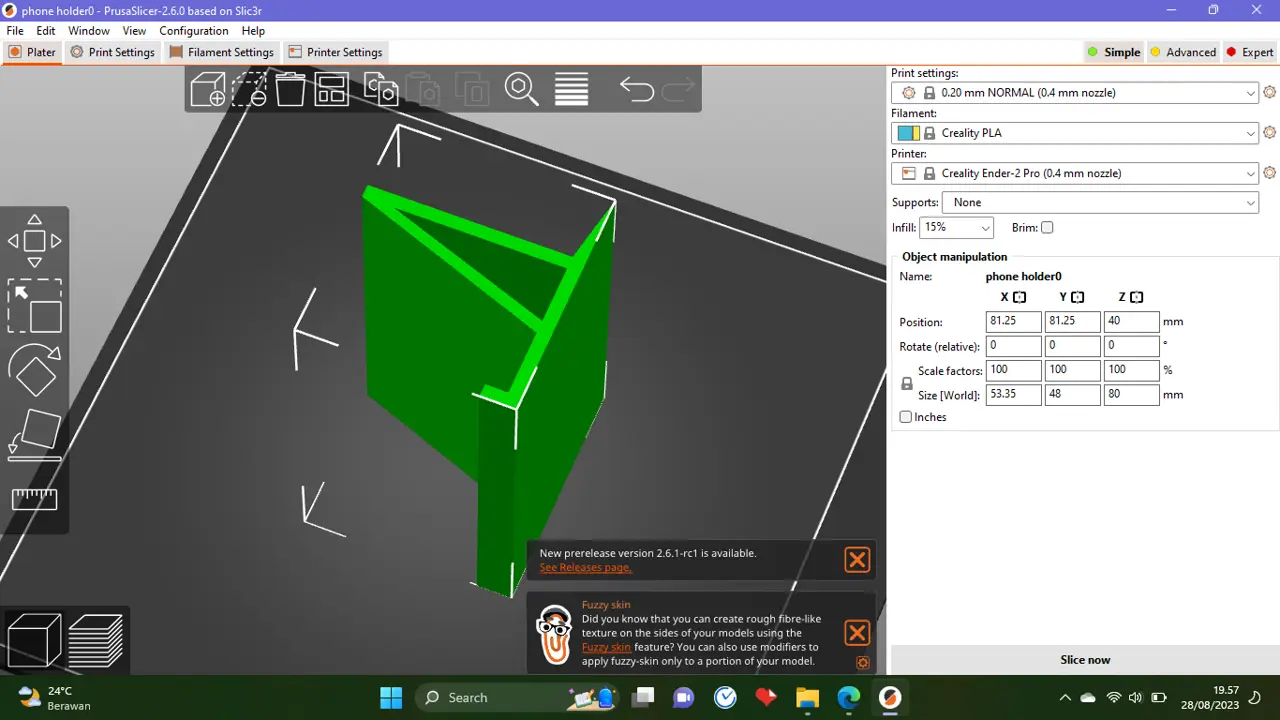The height and width of the screenshot is (720, 1280).
Task: Select the Measure ruler tool
Action: [35, 499]
